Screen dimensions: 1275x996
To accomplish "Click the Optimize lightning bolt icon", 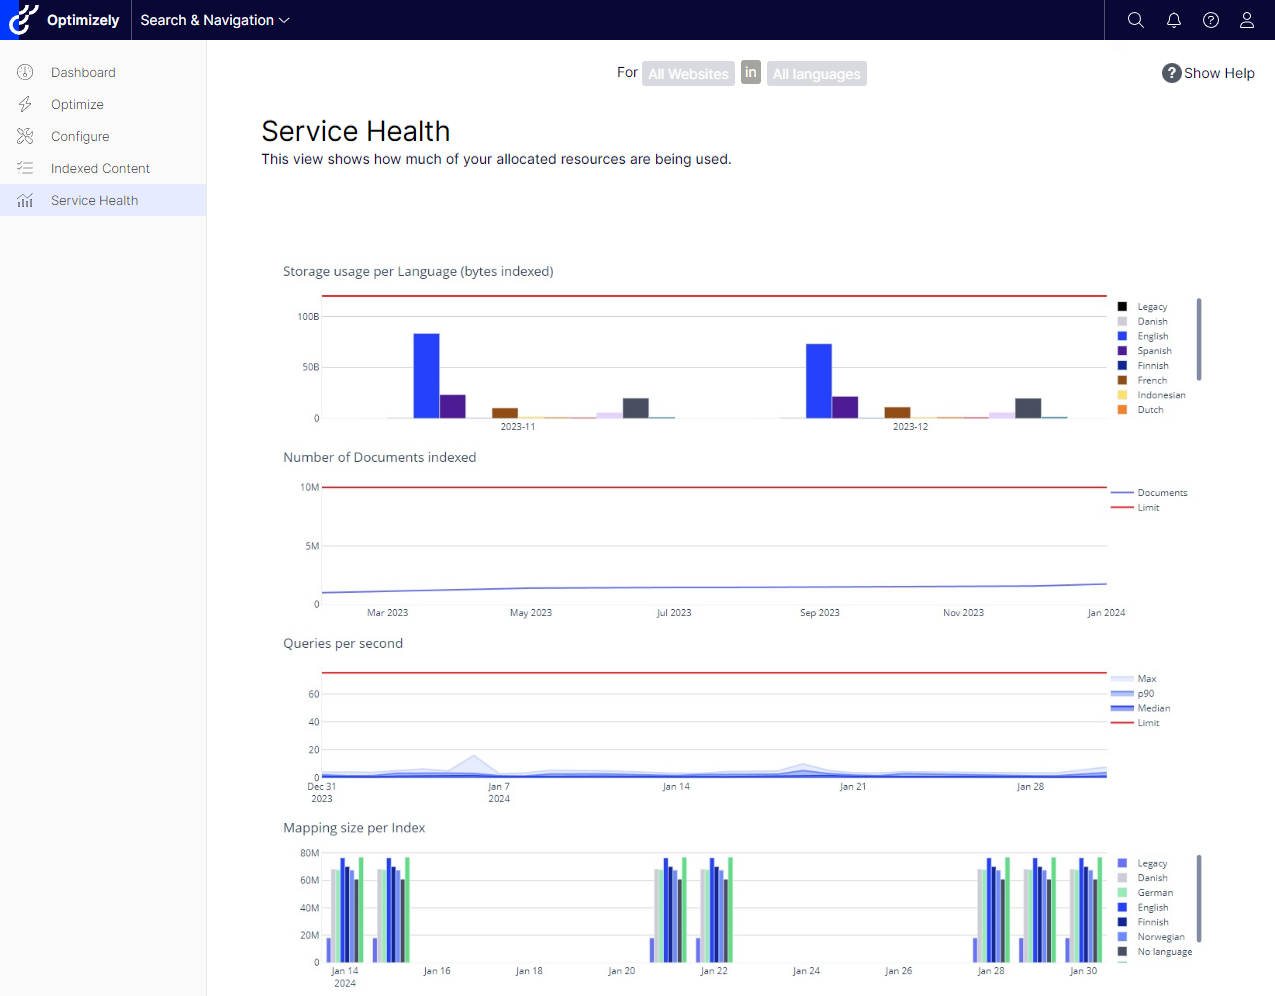I will pos(25,104).
